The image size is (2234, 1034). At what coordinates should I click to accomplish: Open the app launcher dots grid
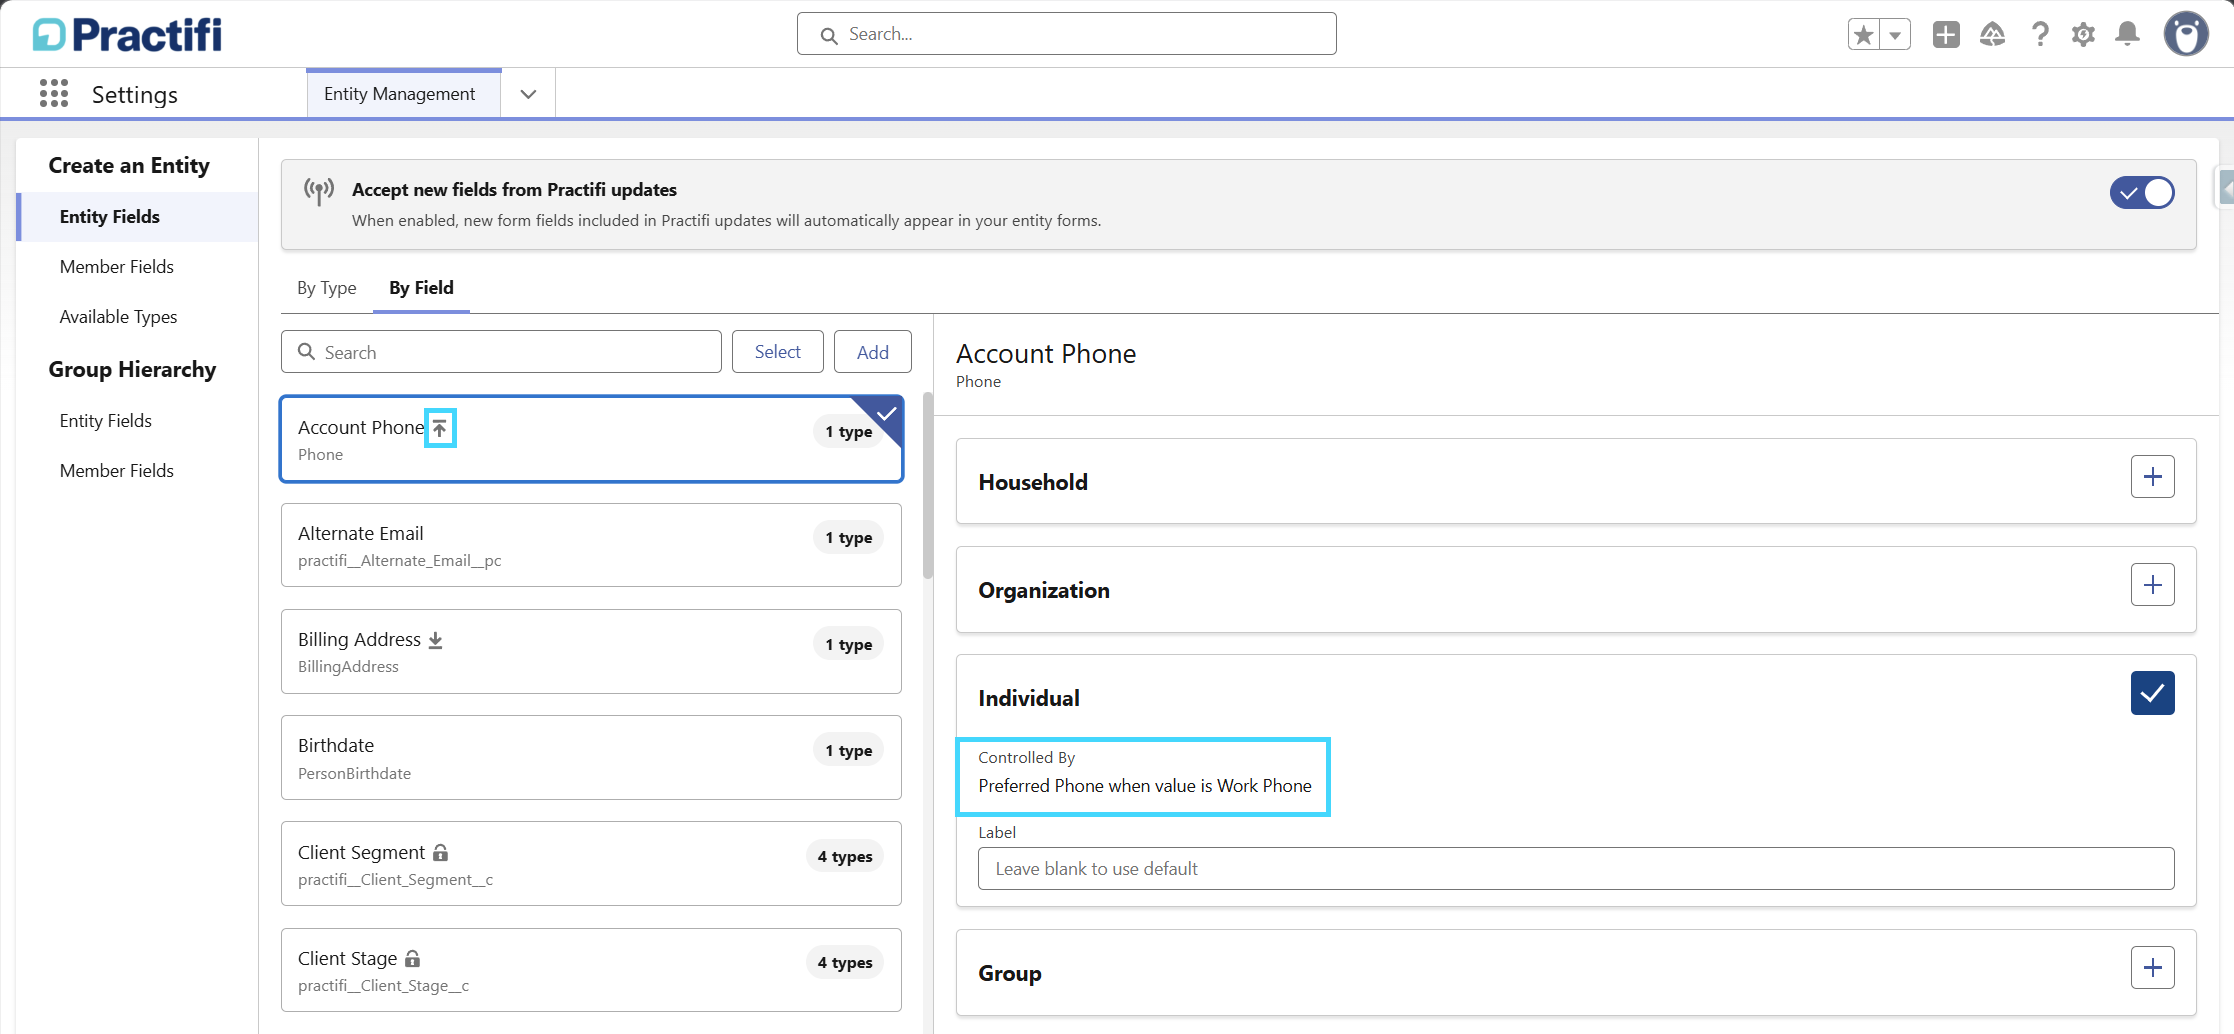[54, 94]
